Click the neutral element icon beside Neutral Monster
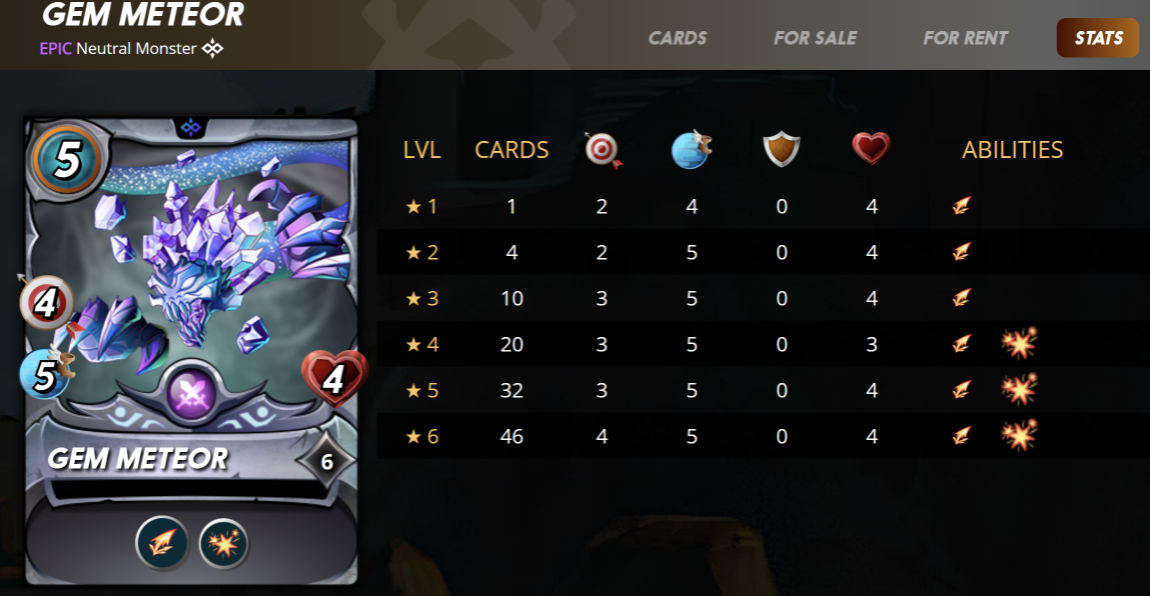 coord(213,49)
